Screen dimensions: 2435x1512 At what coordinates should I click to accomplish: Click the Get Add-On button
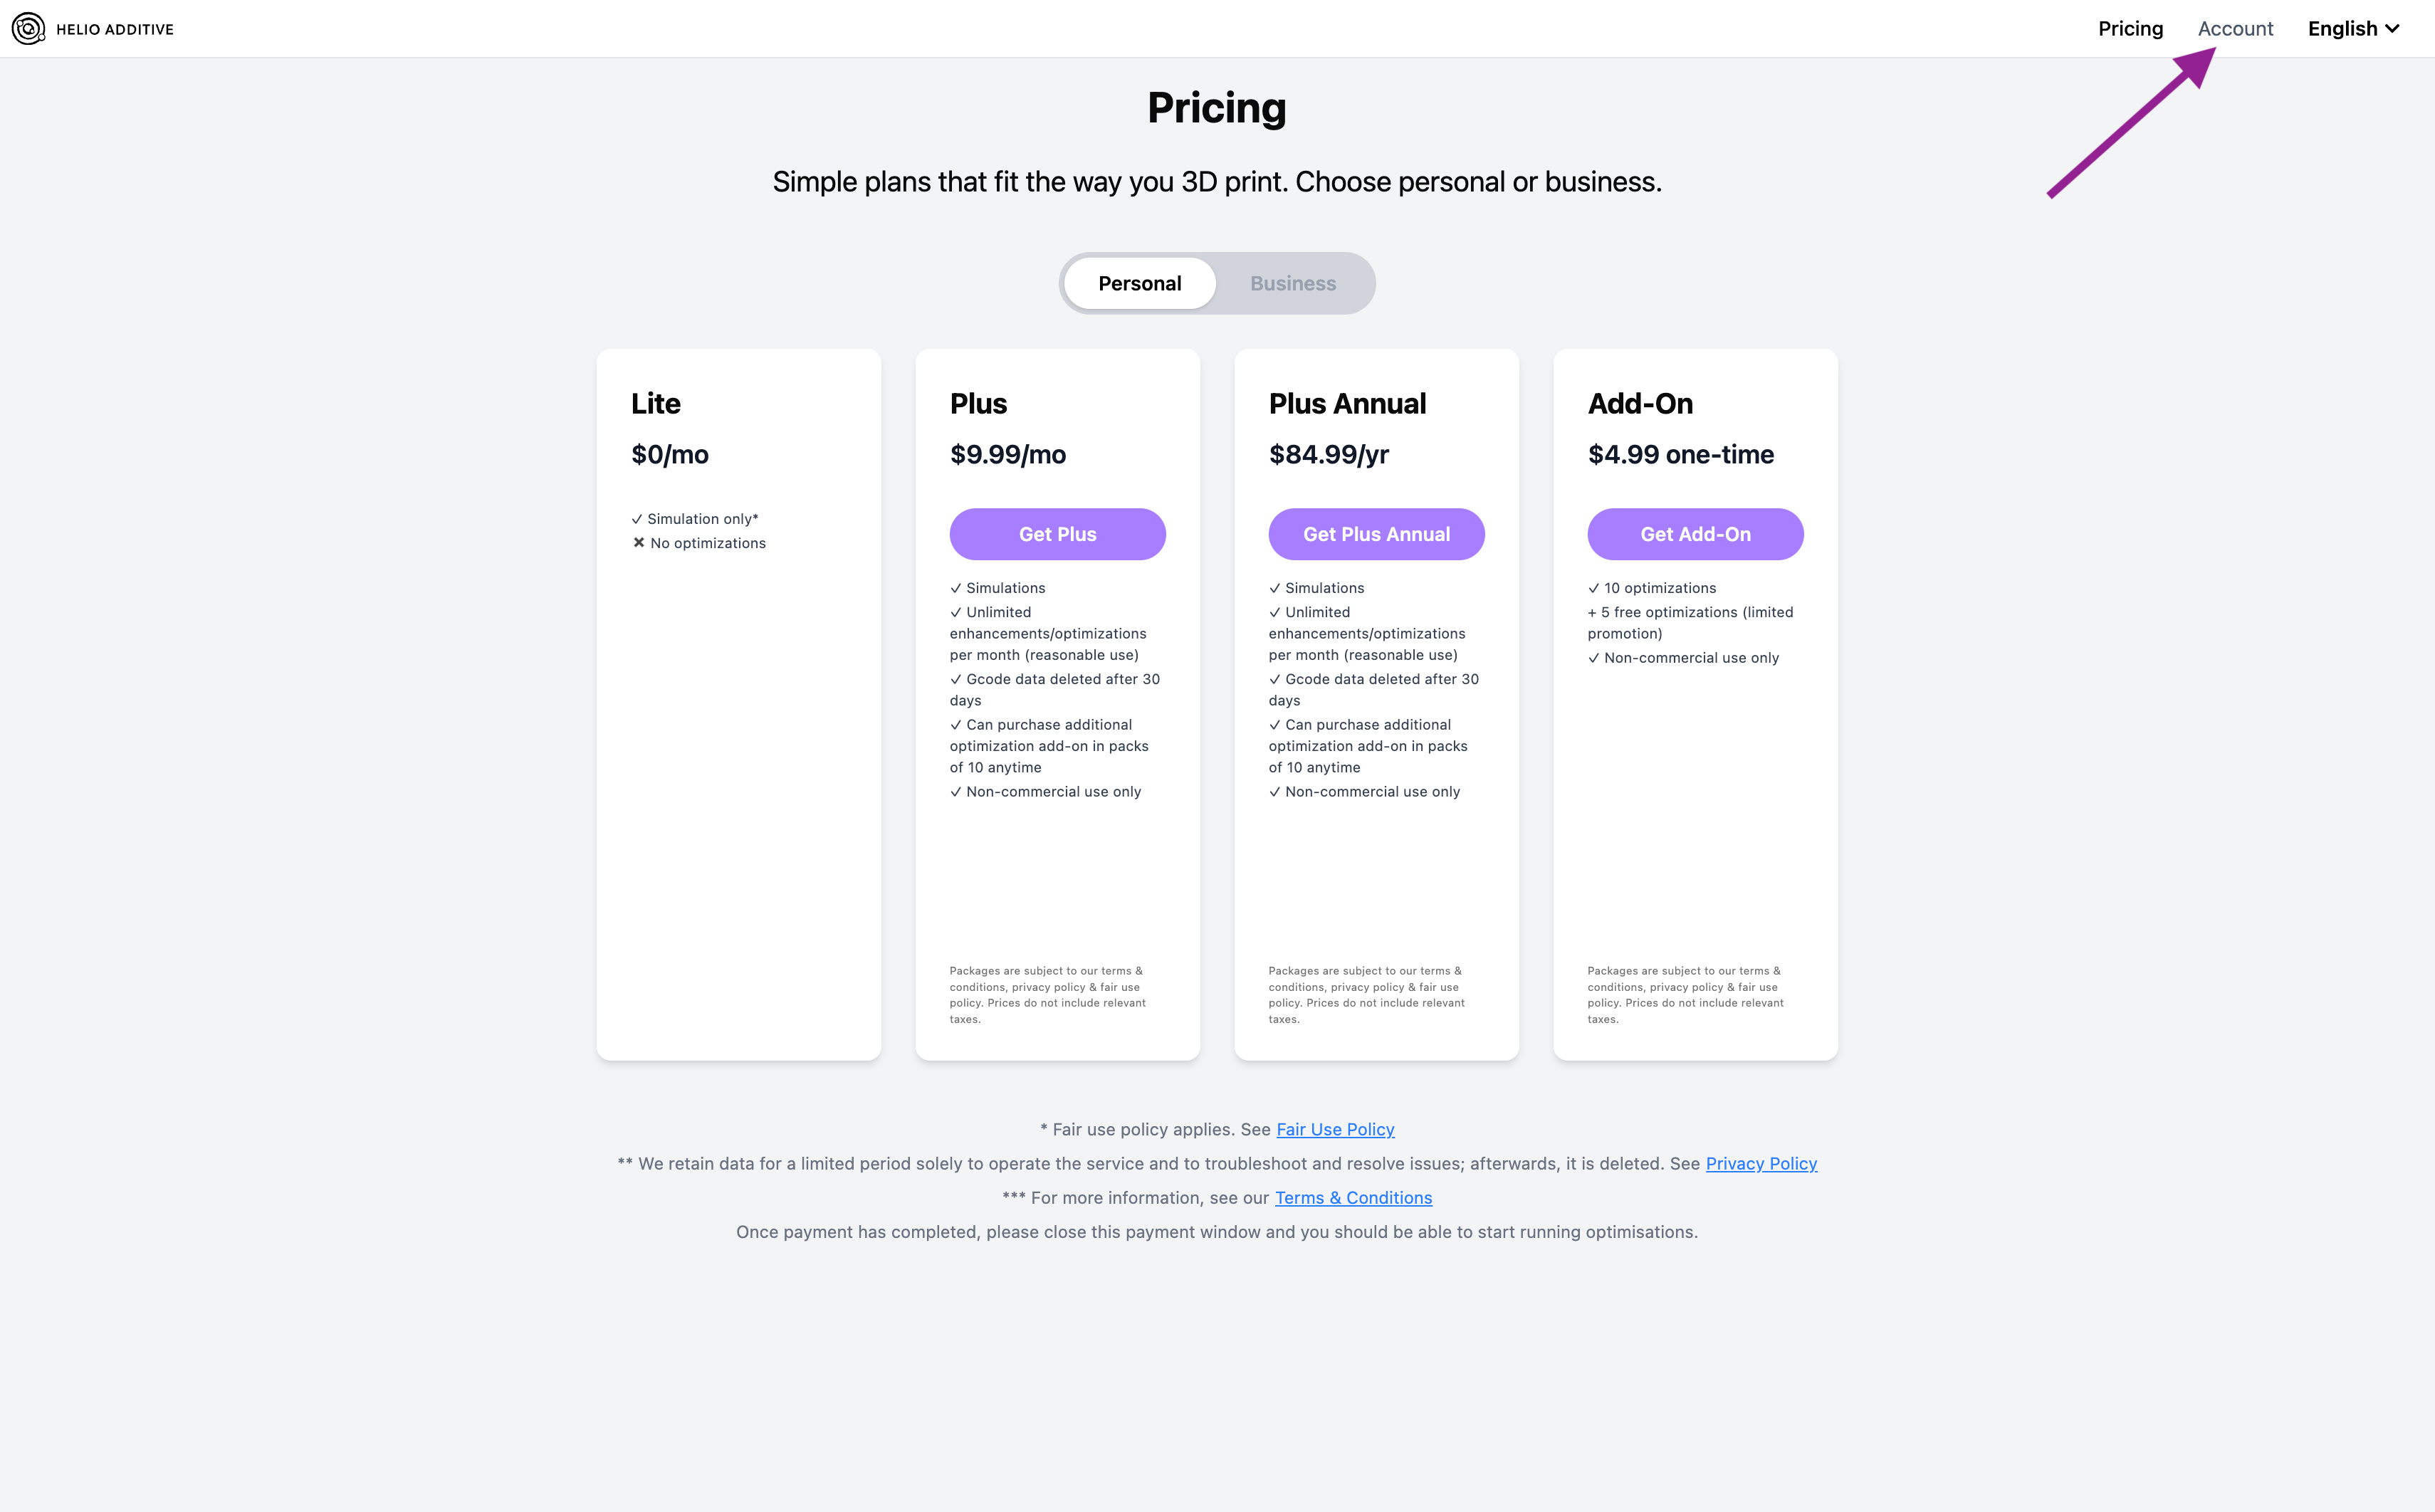1695,534
